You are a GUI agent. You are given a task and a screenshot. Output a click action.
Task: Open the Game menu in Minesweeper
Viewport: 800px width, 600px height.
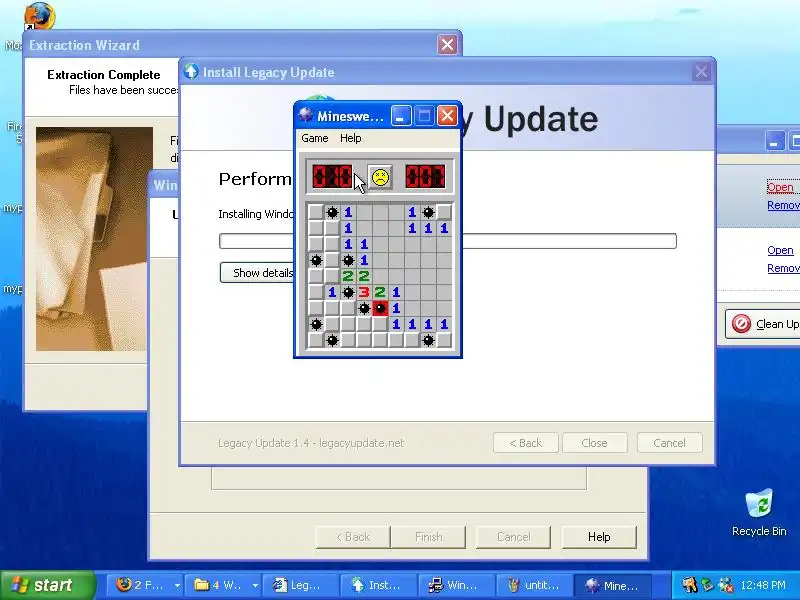click(x=314, y=138)
